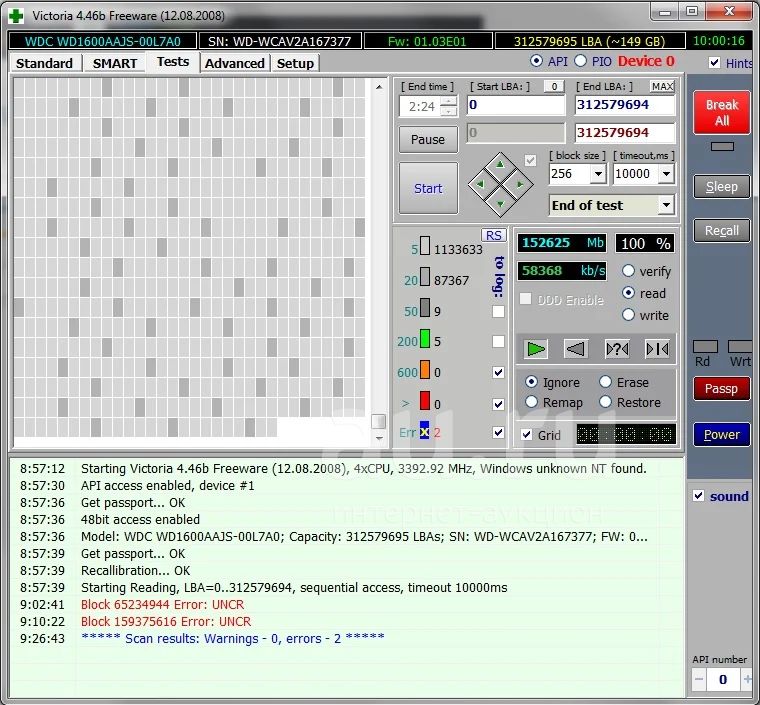Screen dimensions: 760x705
Task: Select the Remap radio option
Action: [531, 402]
